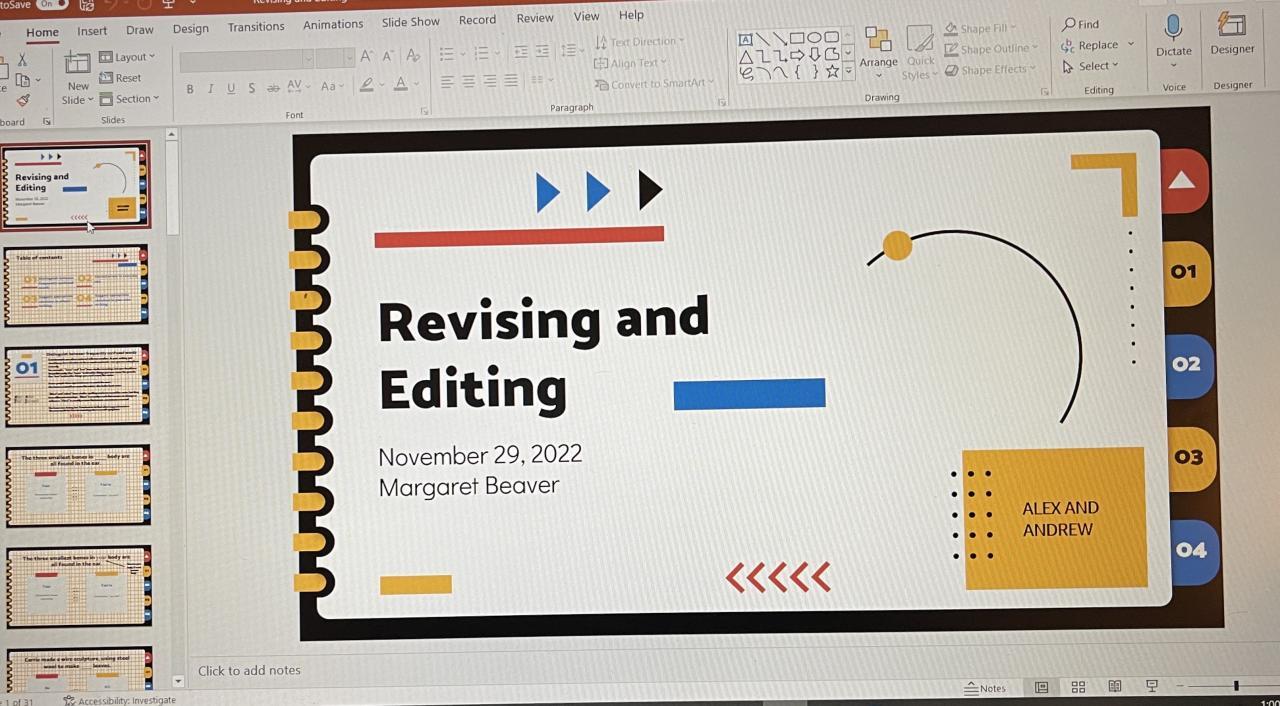1280x706 pixels.
Task: Select the Oval shape in gallery
Action: coord(813,38)
